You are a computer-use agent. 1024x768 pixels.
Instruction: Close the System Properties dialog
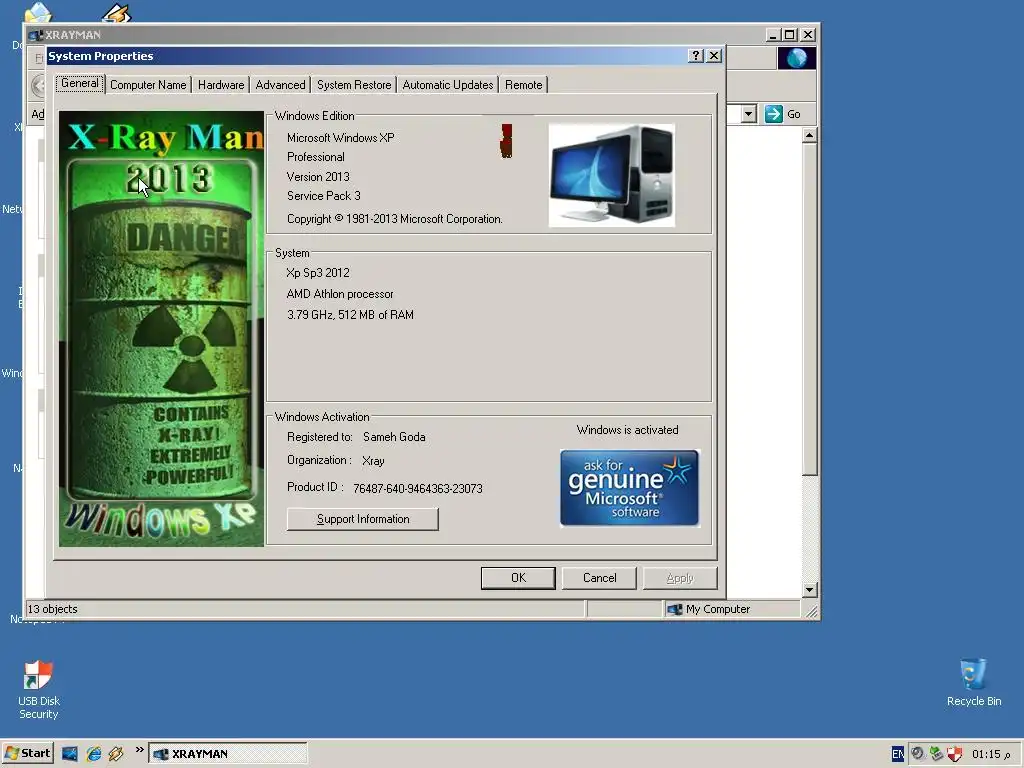tap(714, 56)
